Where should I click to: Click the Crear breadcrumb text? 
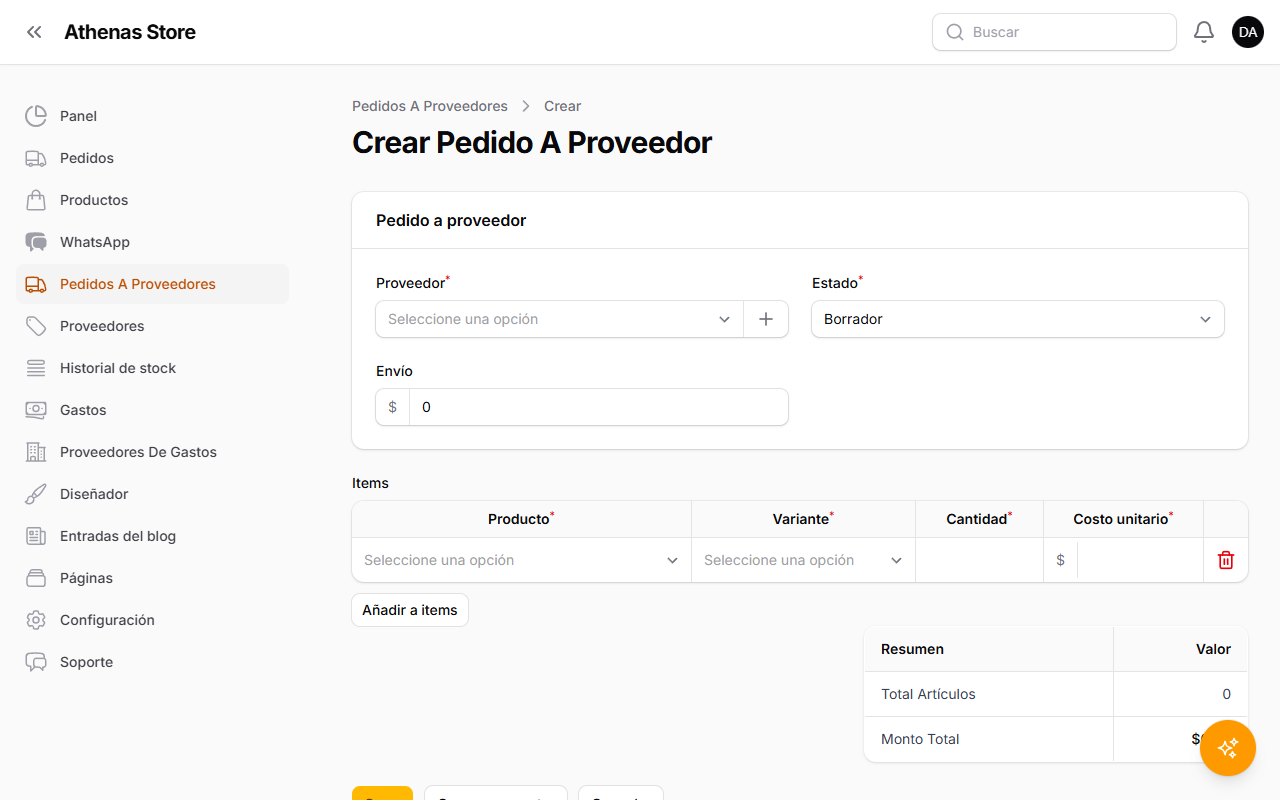[562, 106]
